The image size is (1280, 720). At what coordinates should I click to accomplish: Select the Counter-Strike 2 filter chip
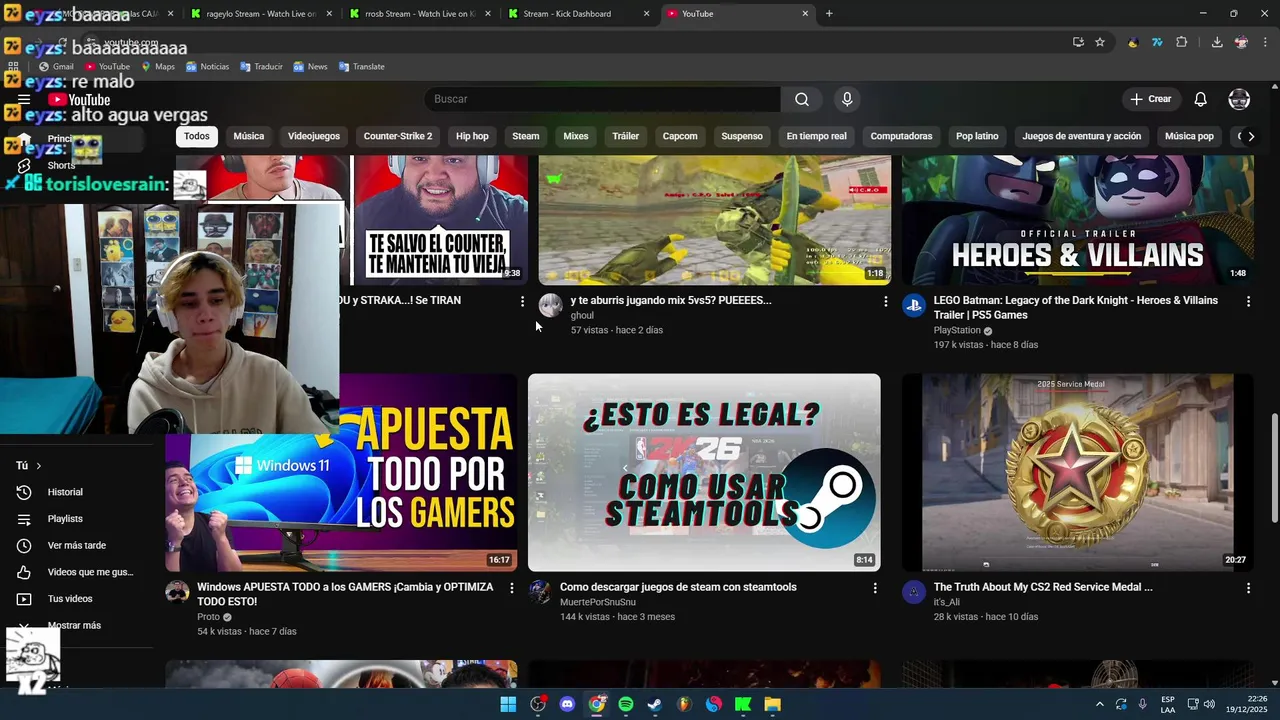(398, 136)
